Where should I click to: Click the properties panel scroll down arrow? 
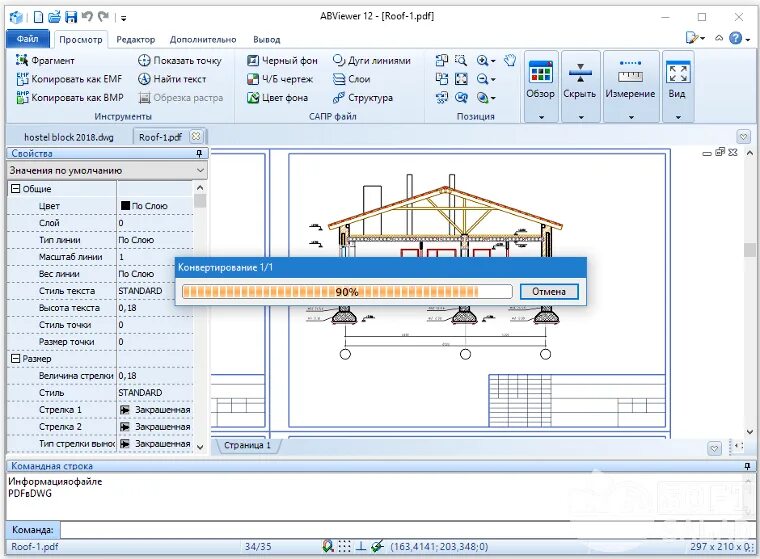coord(200,447)
